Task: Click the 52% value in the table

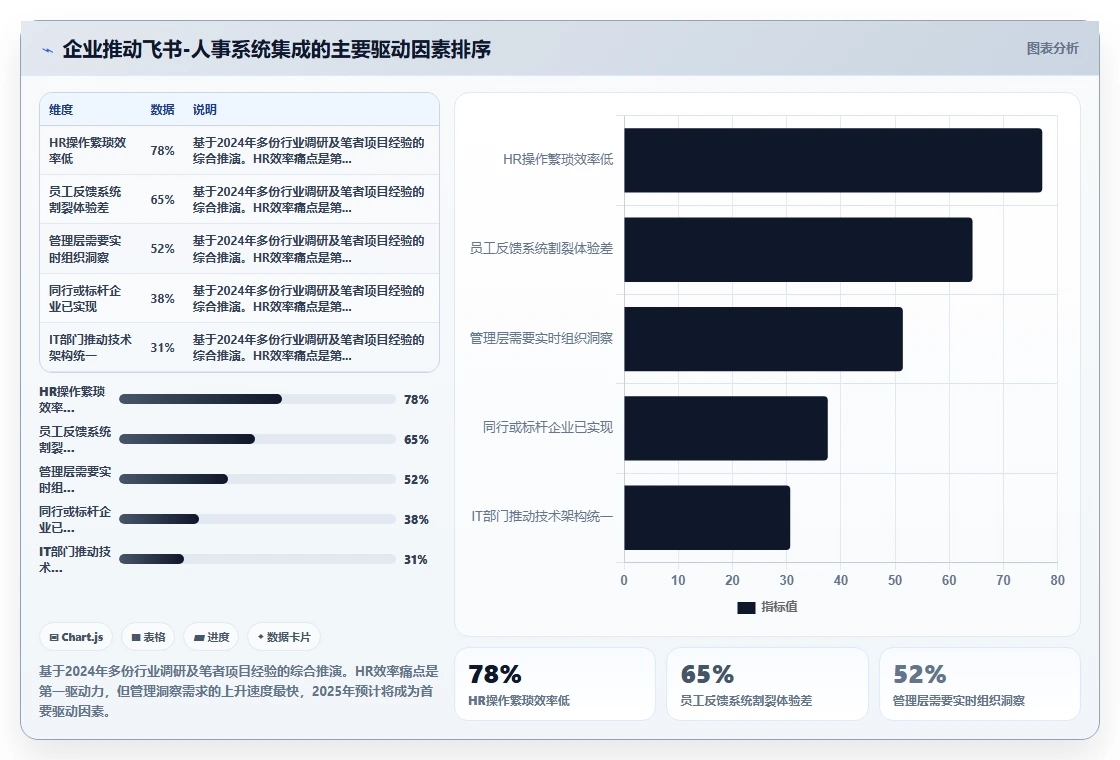Action: 162,249
